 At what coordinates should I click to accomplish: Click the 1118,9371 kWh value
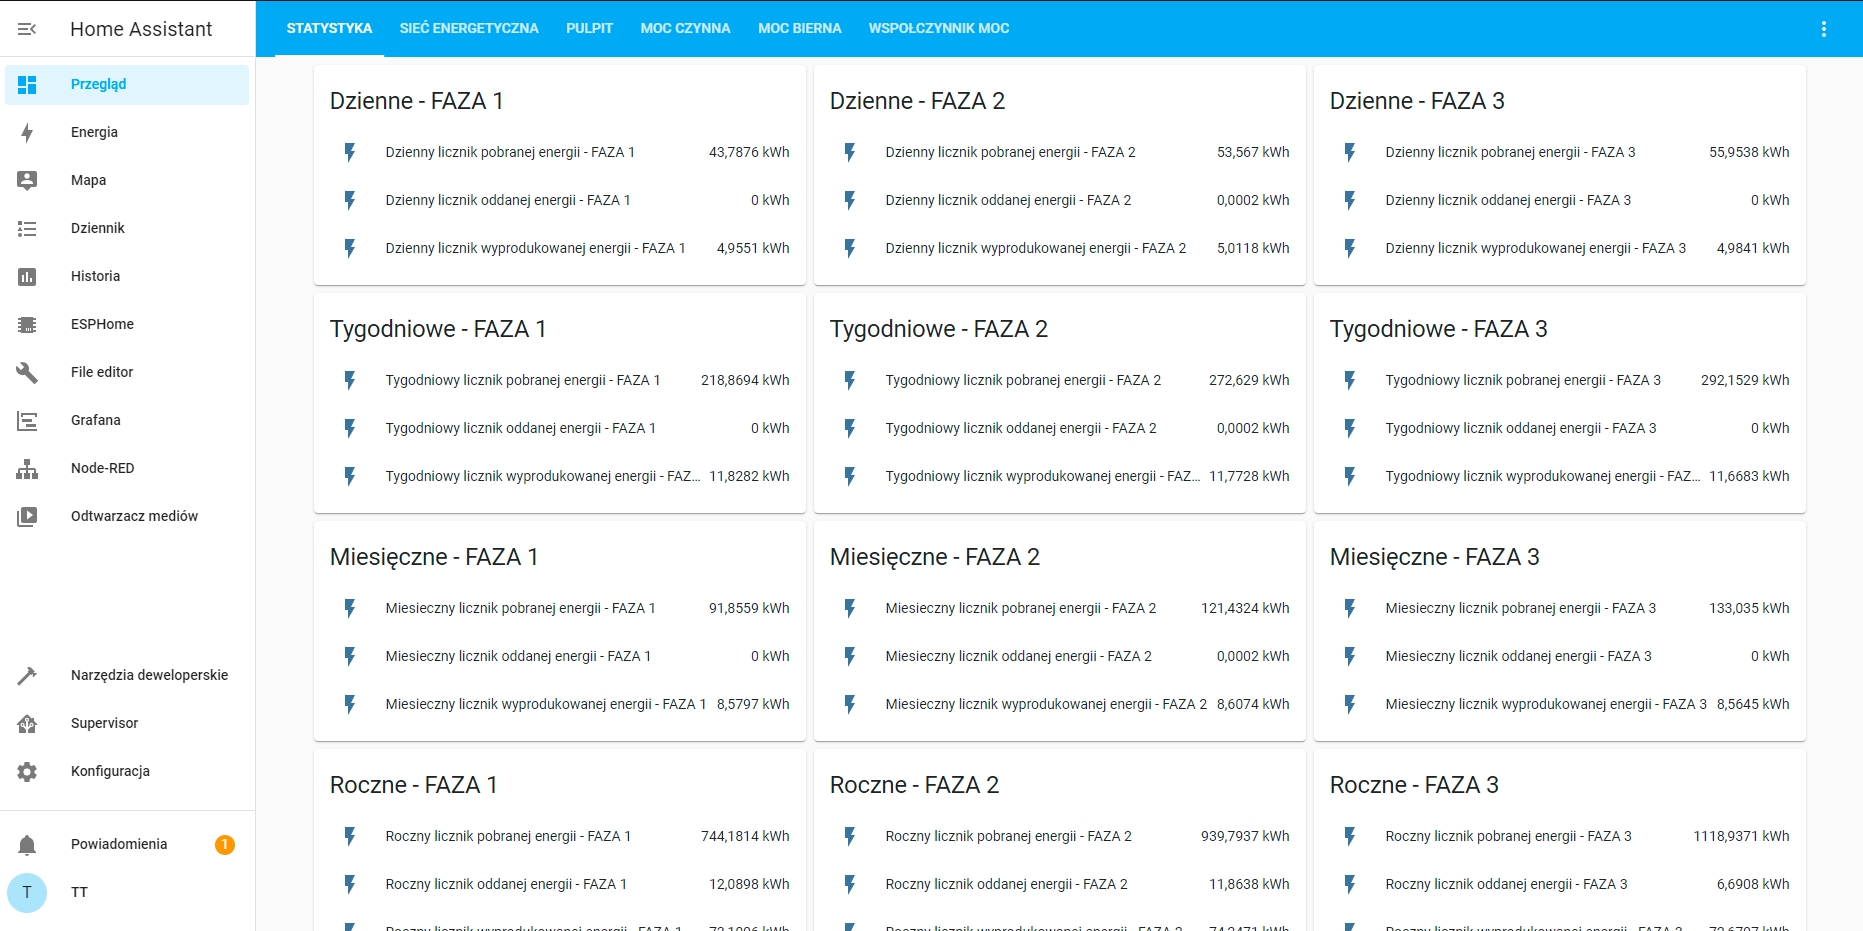(x=1741, y=836)
